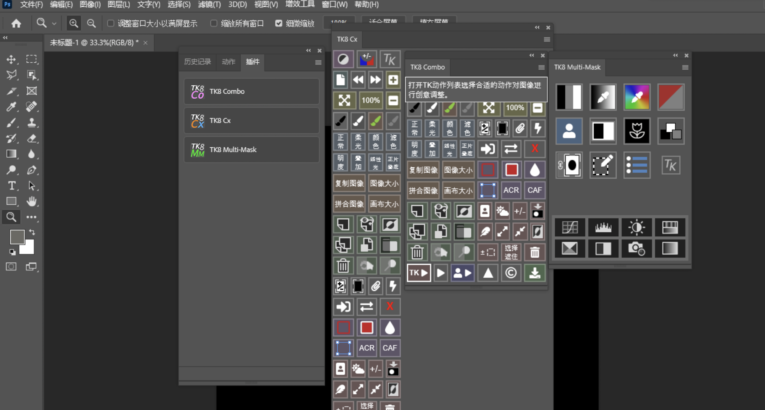Add Levels histogram adjustment in Multi-Mask
Viewport: 765px width, 410px height.
(x=603, y=227)
